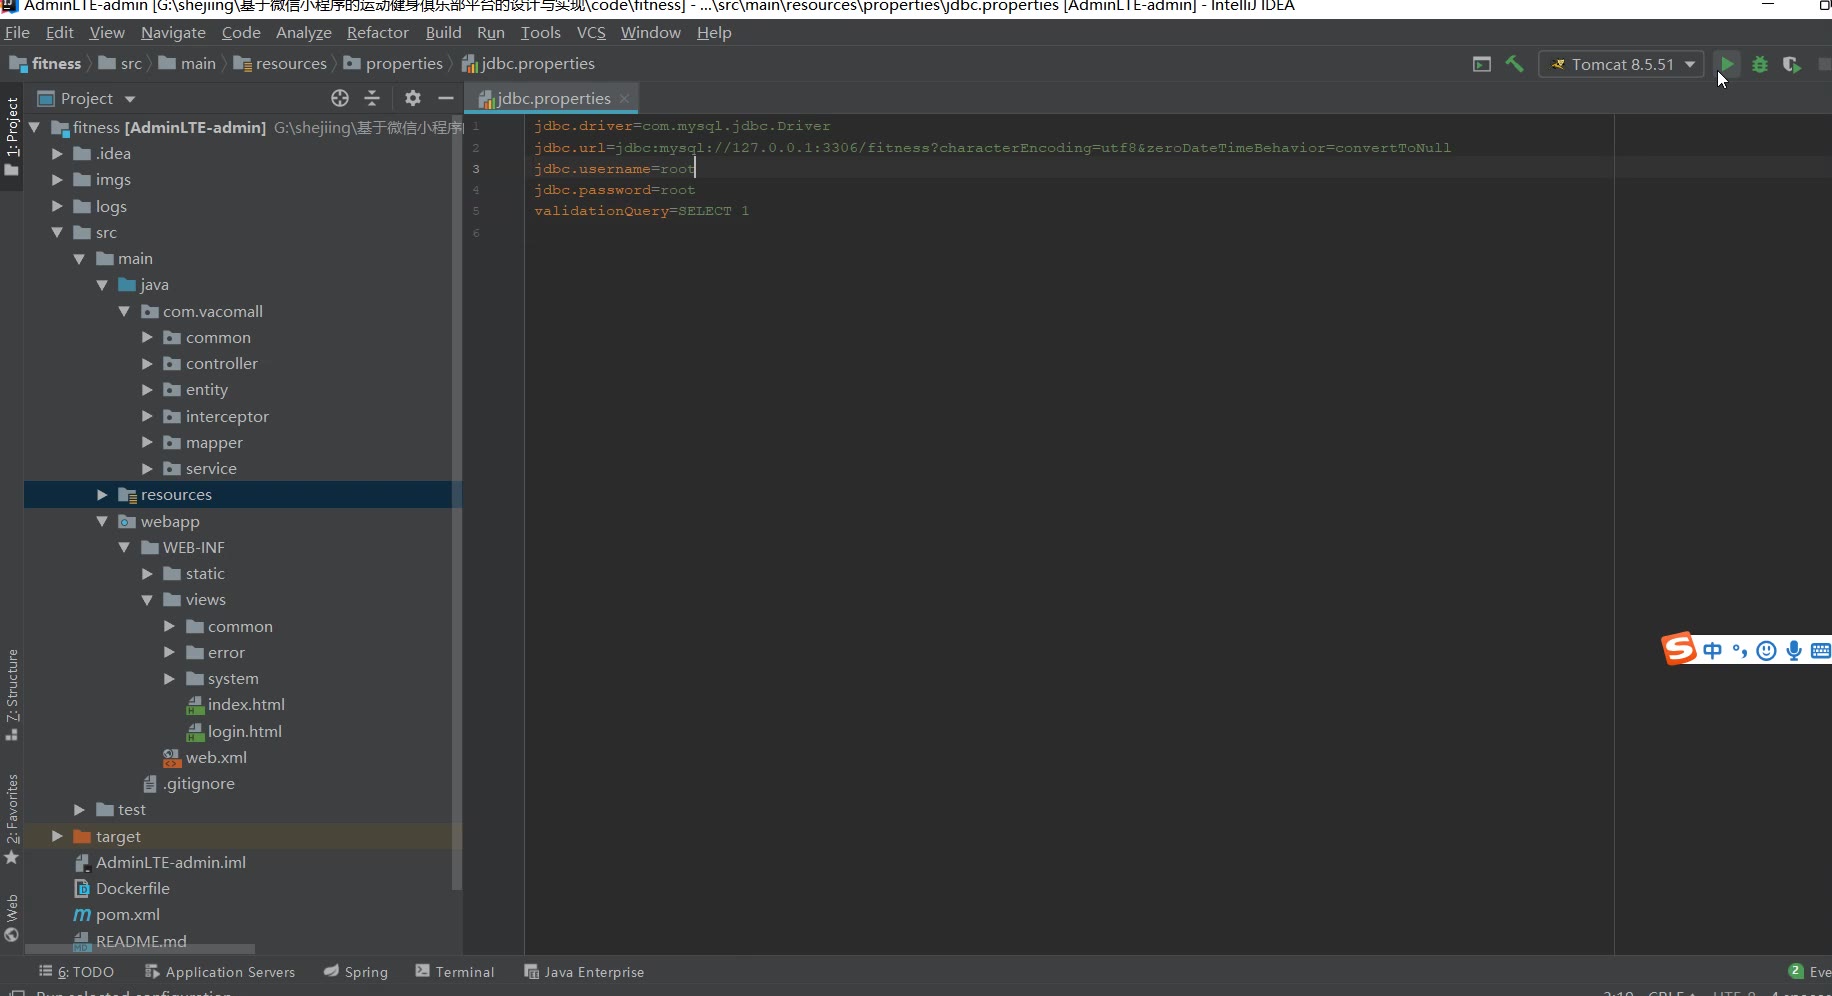1832x996 pixels.
Task: Toggle the Project side tool window
Action: (x=12, y=135)
